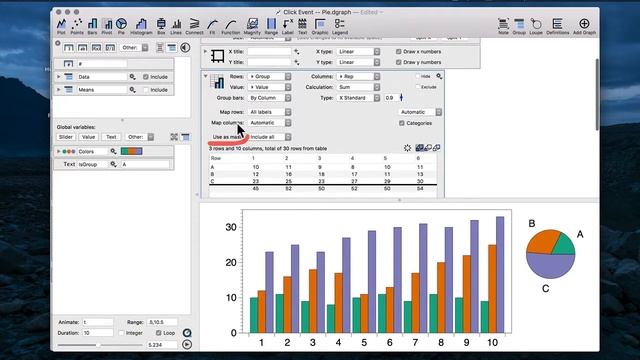Open the Rows dropdown showing Group
The width and height of the screenshot is (640, 360).
click(x=269, y=76)
